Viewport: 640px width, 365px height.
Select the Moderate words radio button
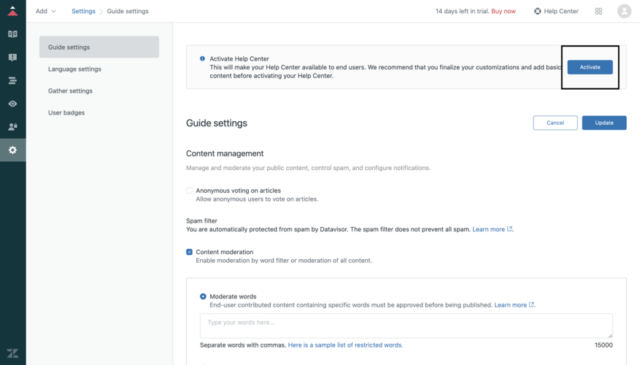203,296
